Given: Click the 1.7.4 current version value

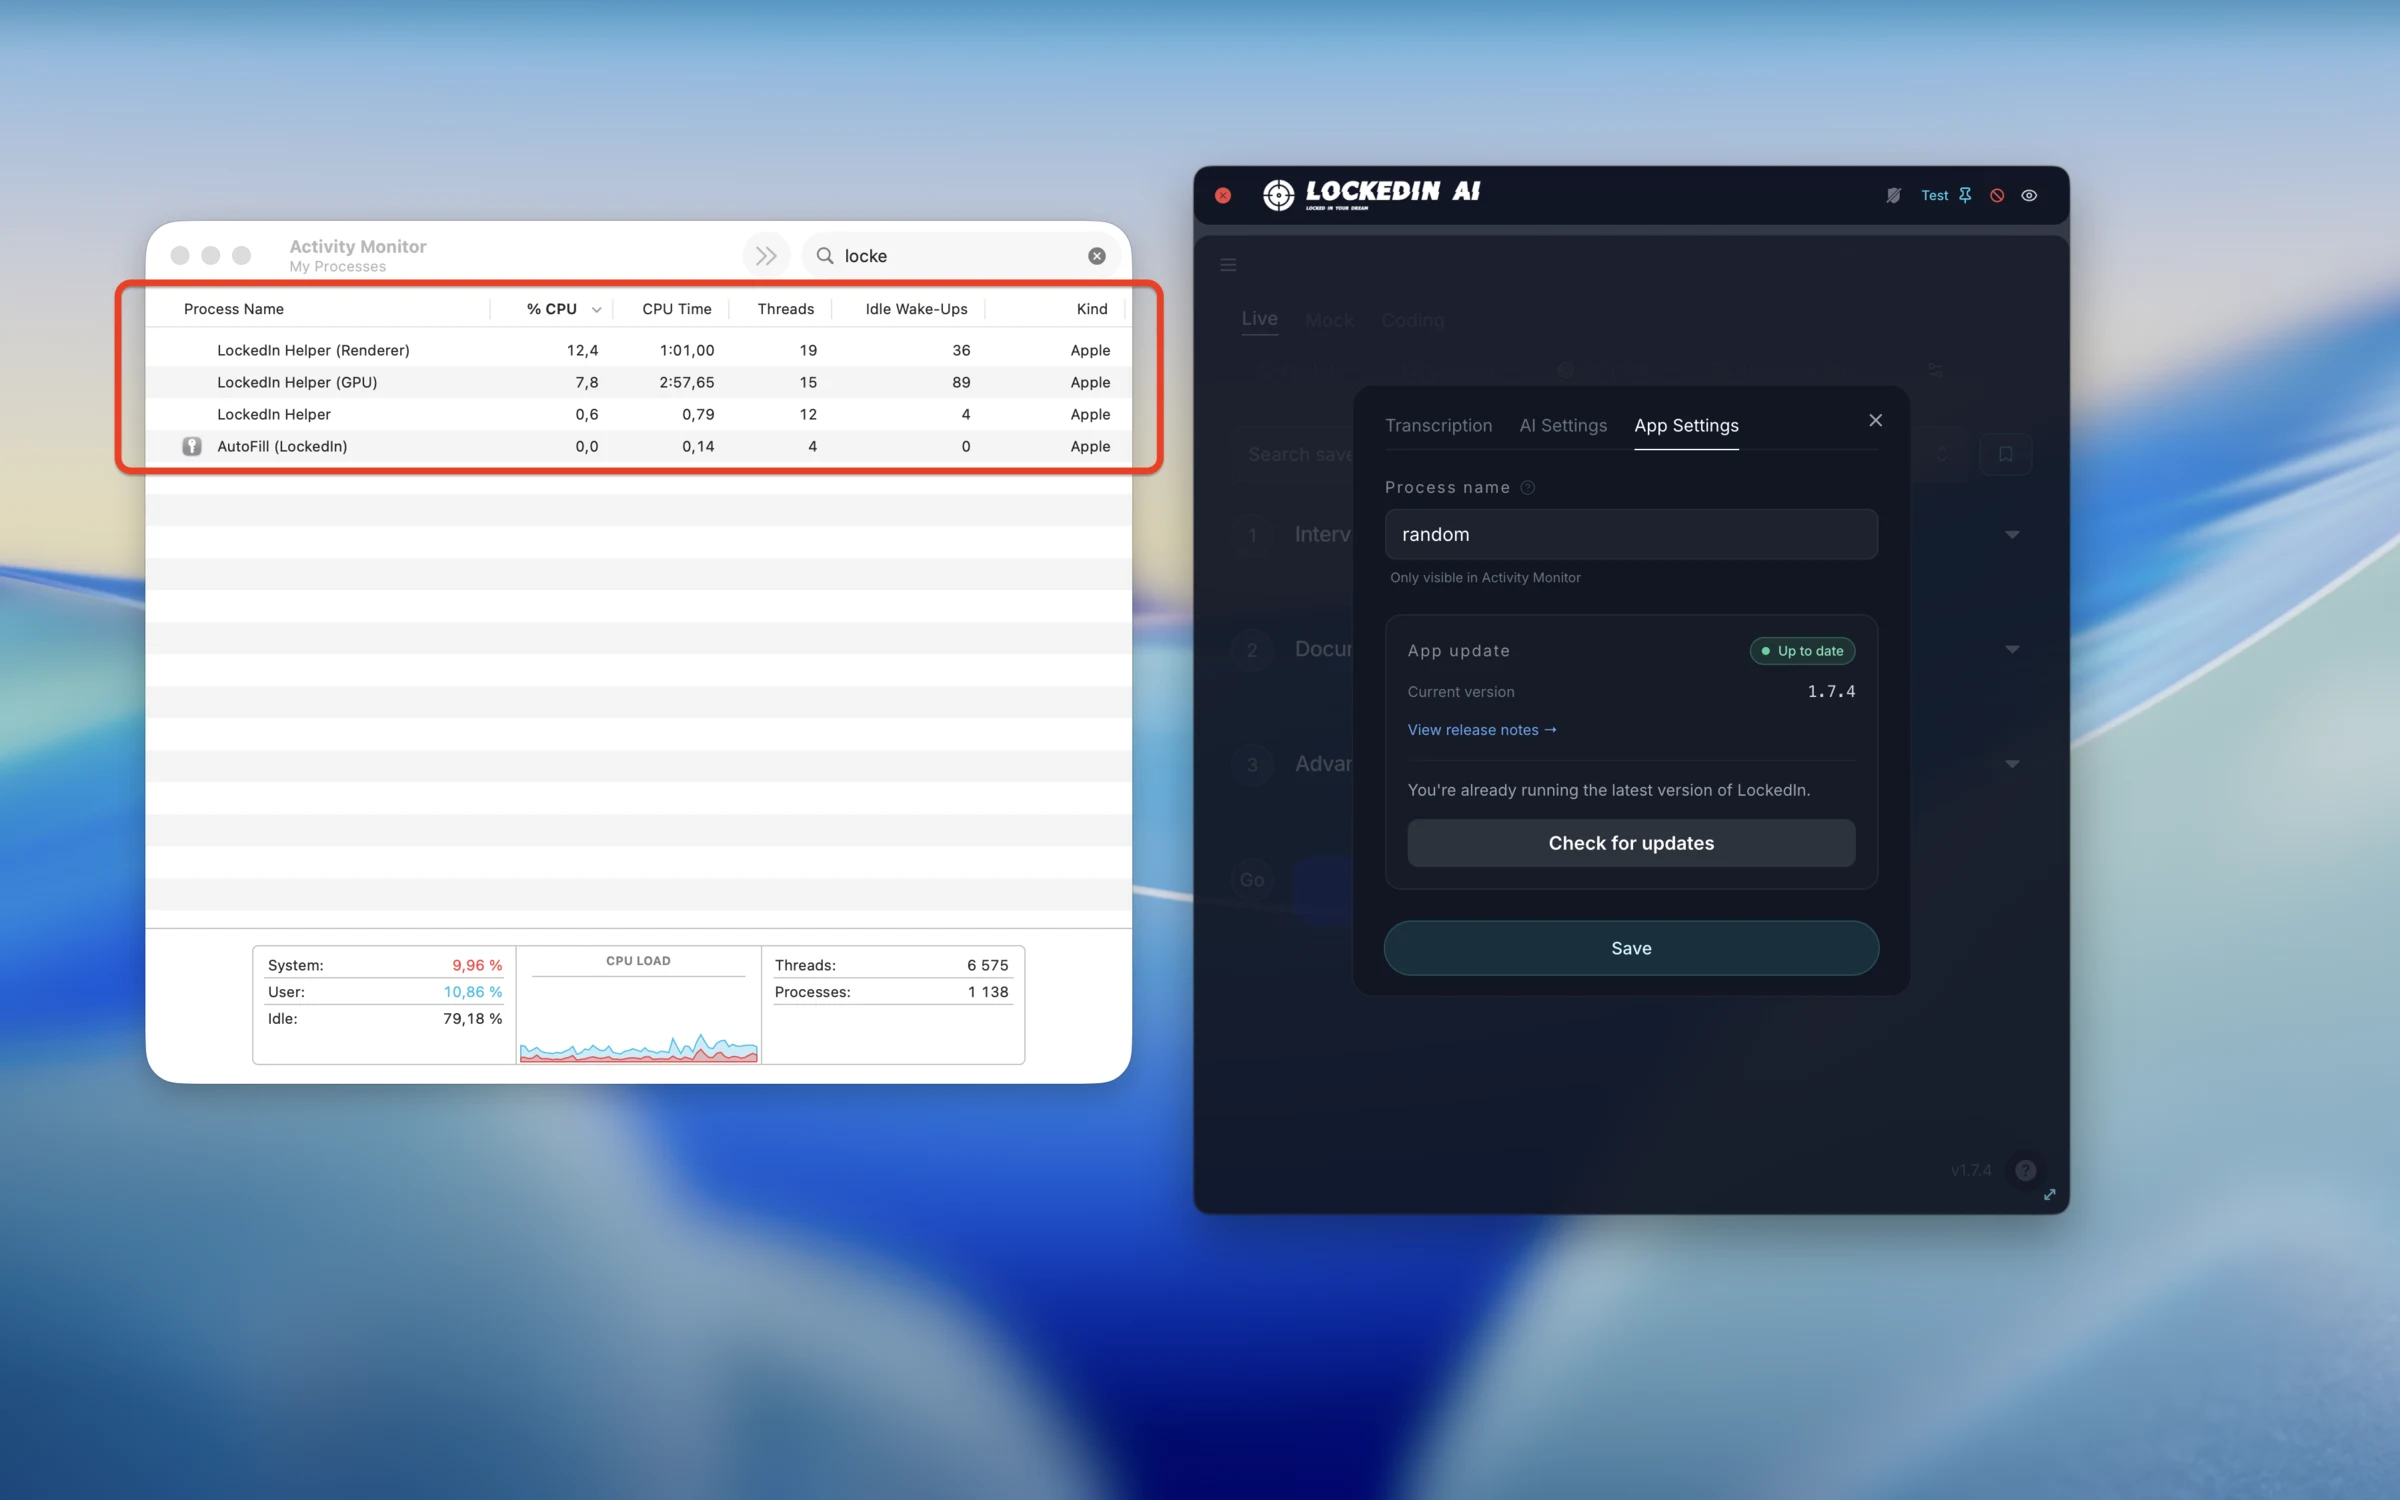Looking at the screenshot, I should pyautogui.click(x=1831, y=692).
